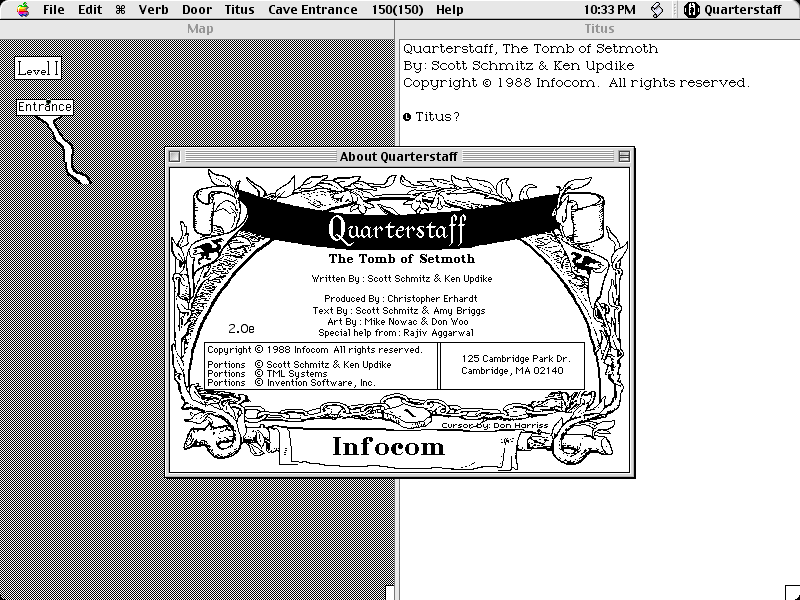Click the 2.0e version number
The image size is (800, 600).
[x=241, y=329]
